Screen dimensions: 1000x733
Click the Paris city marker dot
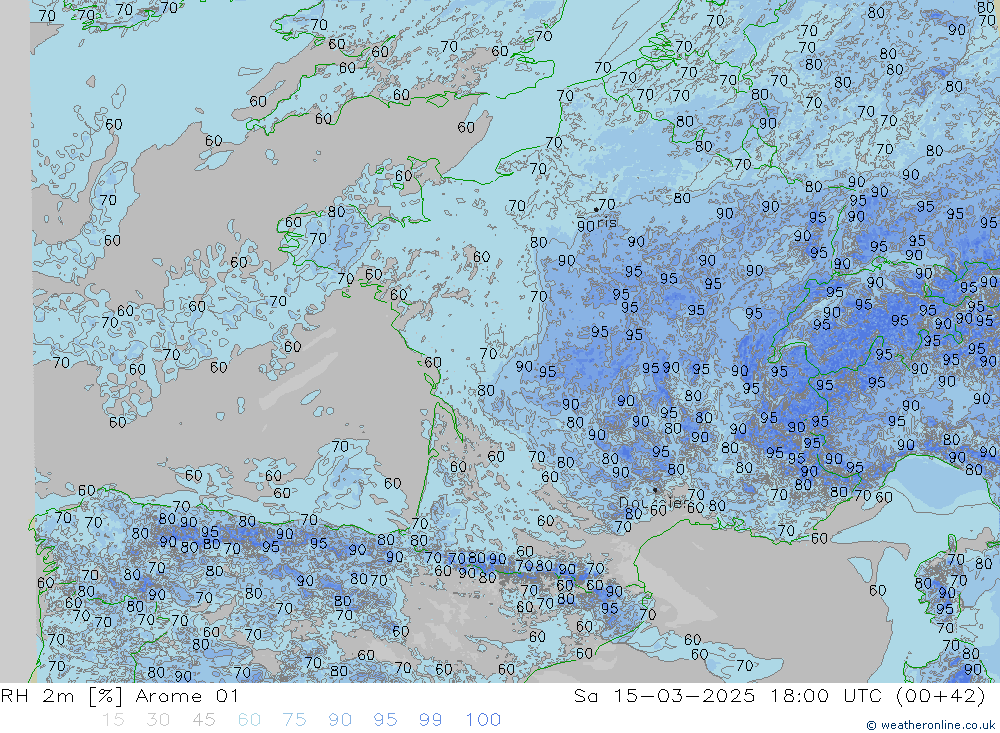click(596, 209)
